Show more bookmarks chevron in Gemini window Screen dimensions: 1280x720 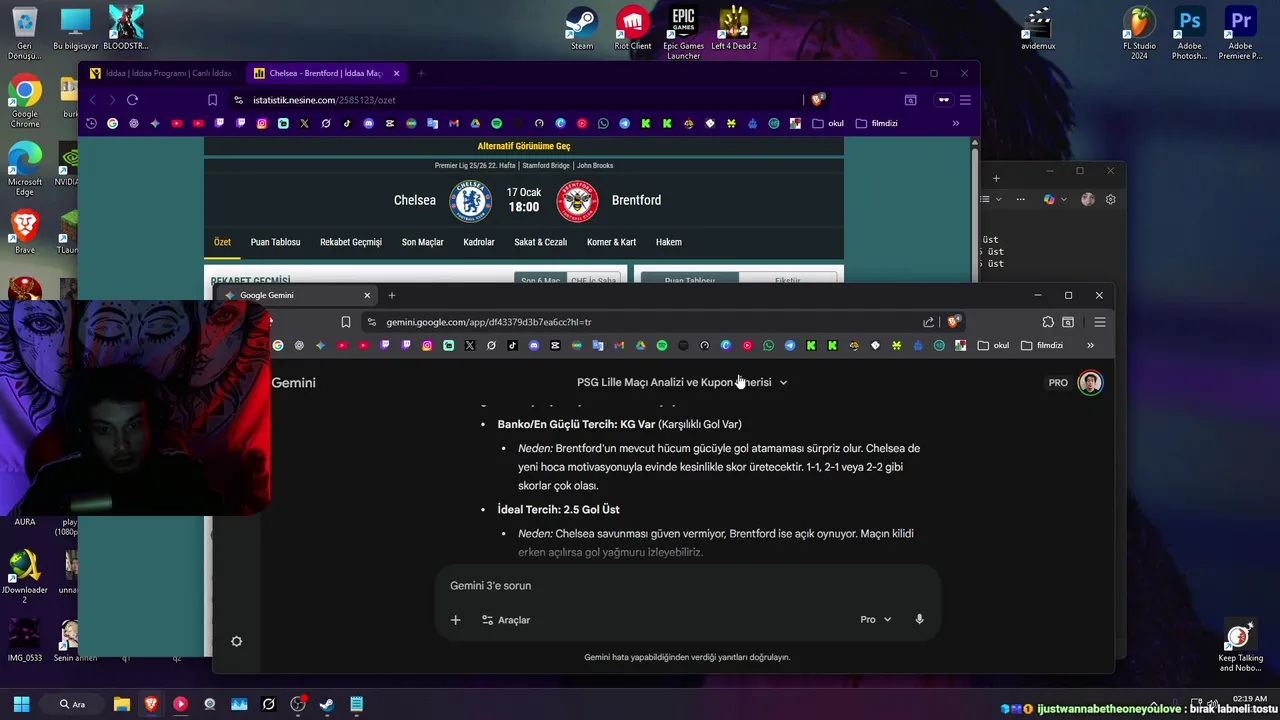point(1090,346)
